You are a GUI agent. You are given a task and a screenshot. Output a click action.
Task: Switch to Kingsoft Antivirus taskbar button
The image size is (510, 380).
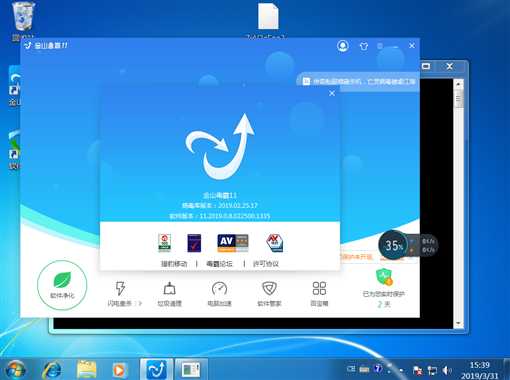157,370
